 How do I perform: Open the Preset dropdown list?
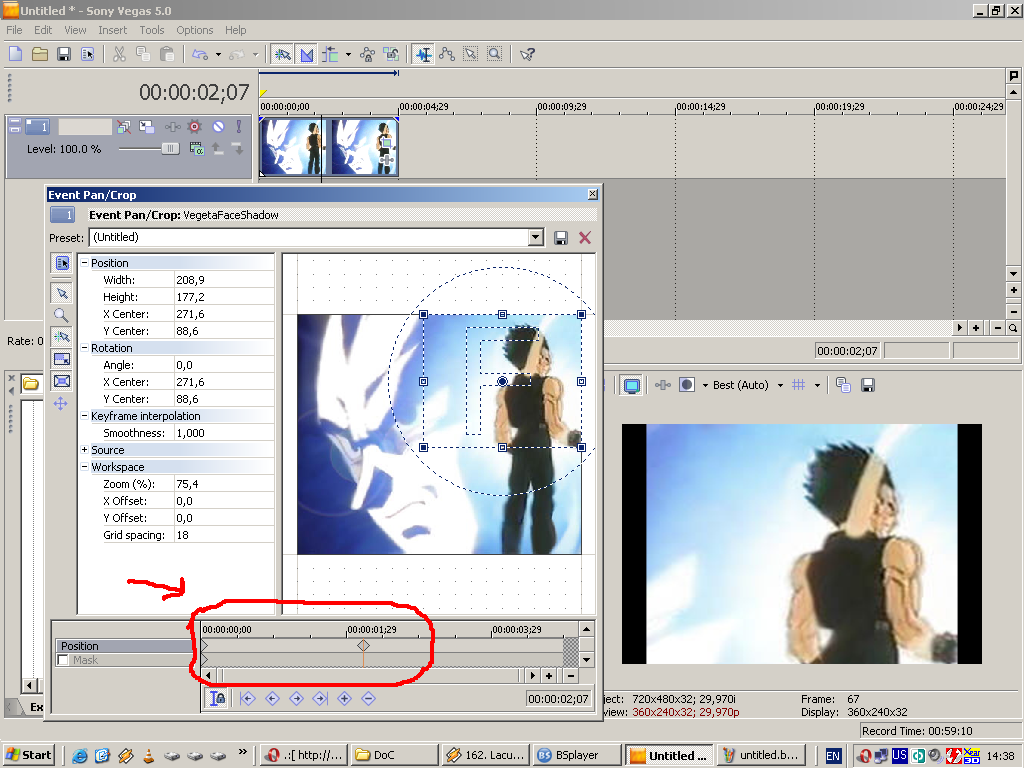(x=536, y=237)
